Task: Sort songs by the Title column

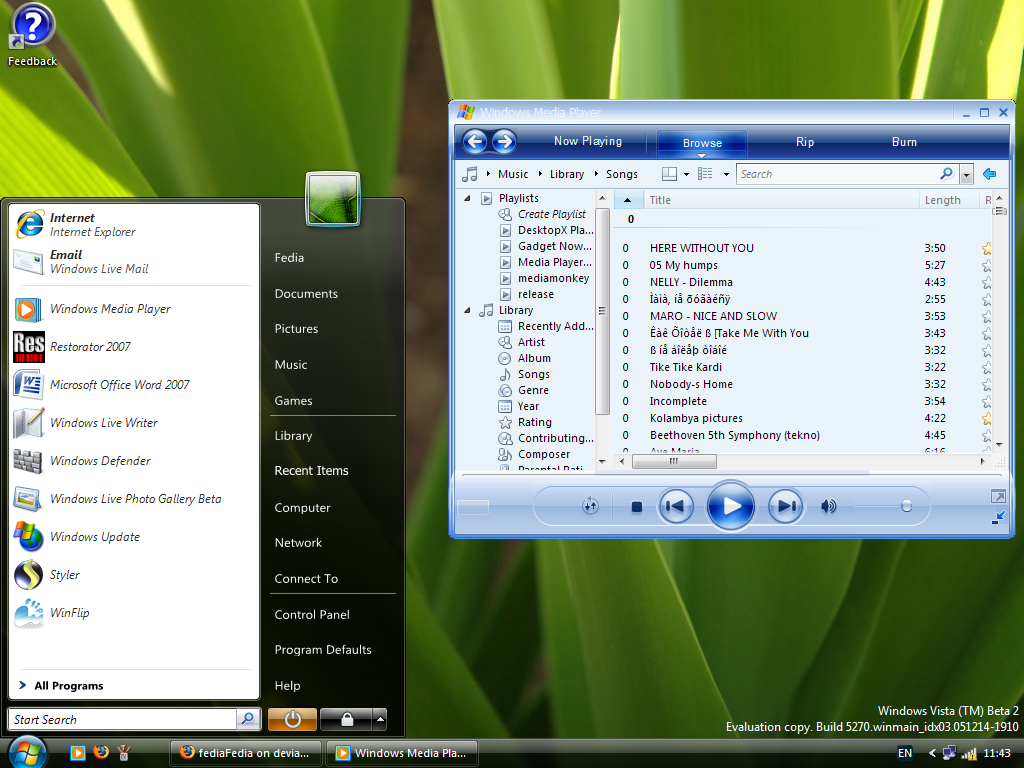Action: pyautogui.click(x=781, y=200)
